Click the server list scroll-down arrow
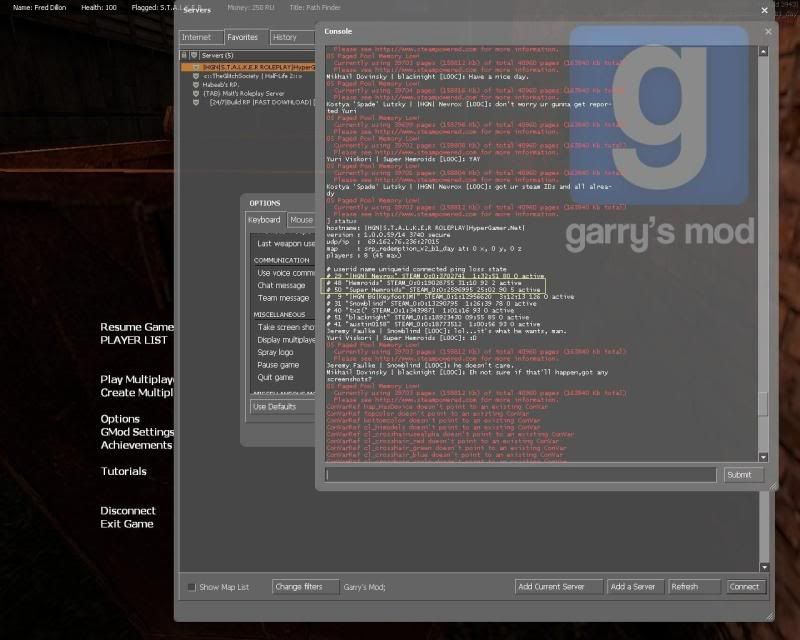This screenshot has height=640, width=800. coord(764,567)
